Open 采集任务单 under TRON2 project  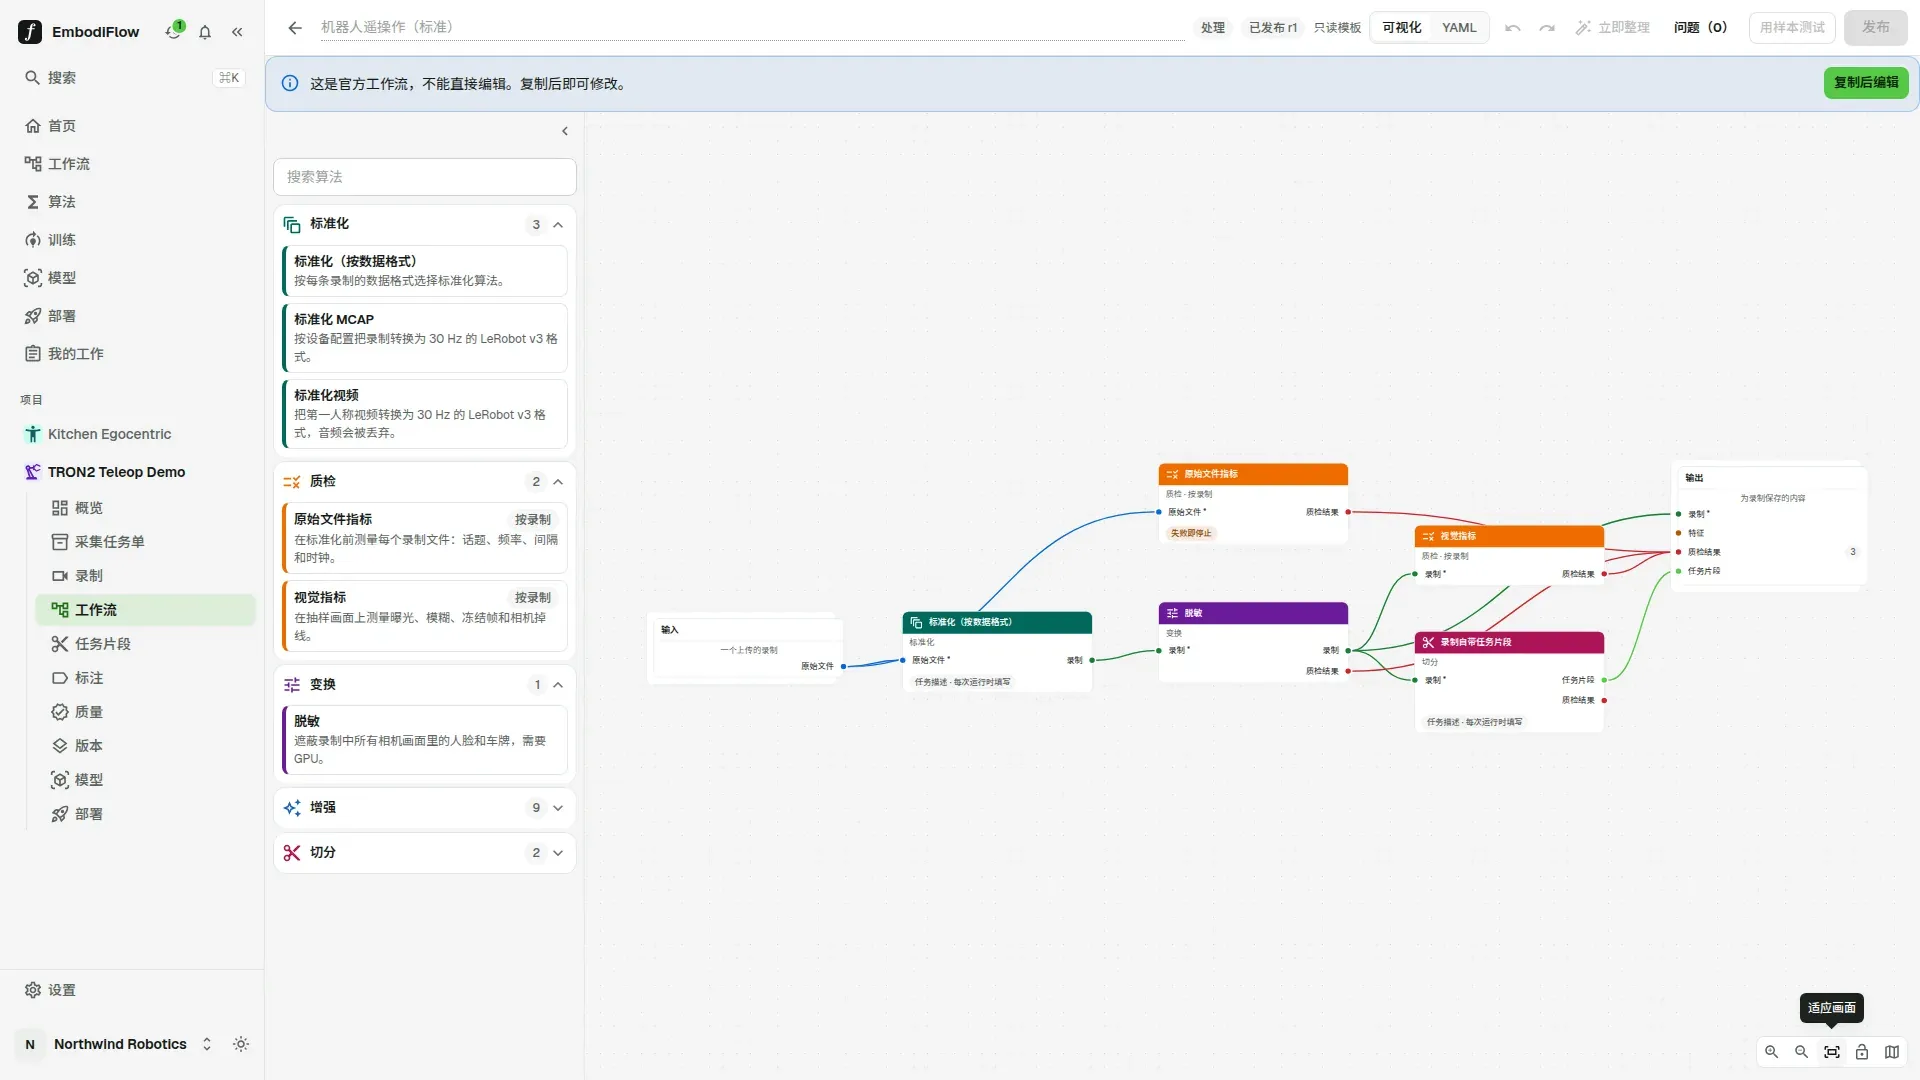[146, 542]
